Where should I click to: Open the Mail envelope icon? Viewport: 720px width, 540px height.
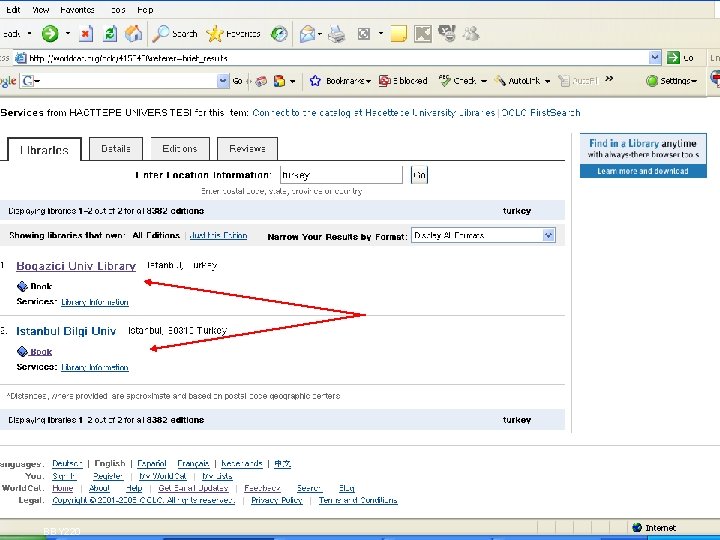[307, 34]
